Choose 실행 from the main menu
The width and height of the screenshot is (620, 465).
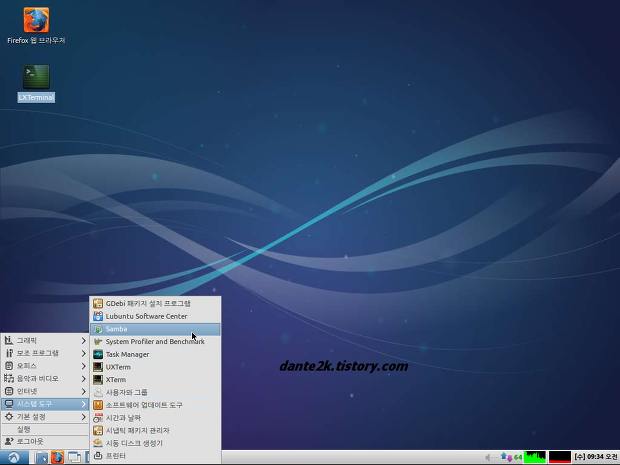(45, 429)
